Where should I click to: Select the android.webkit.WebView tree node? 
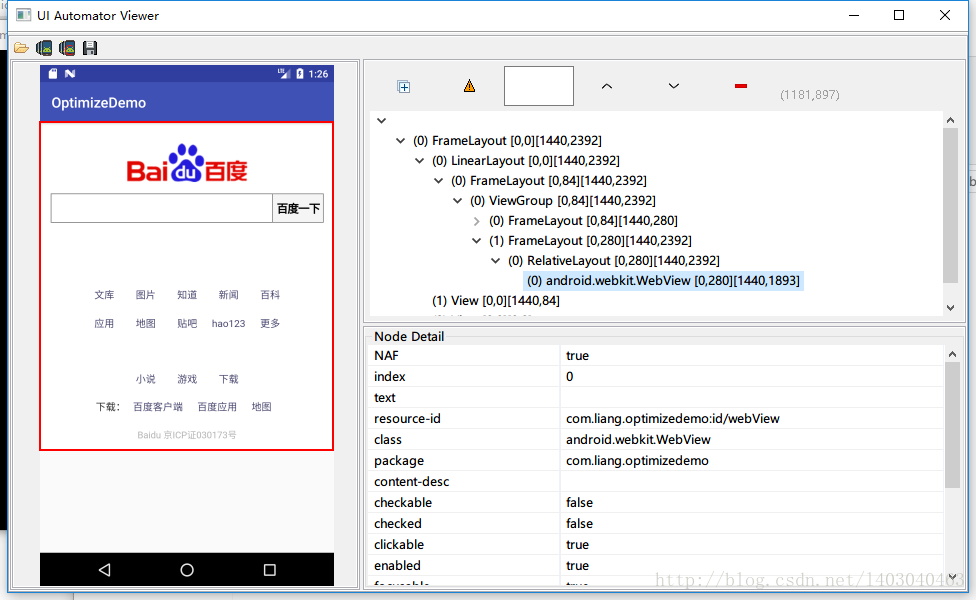(x=664, y=281)
